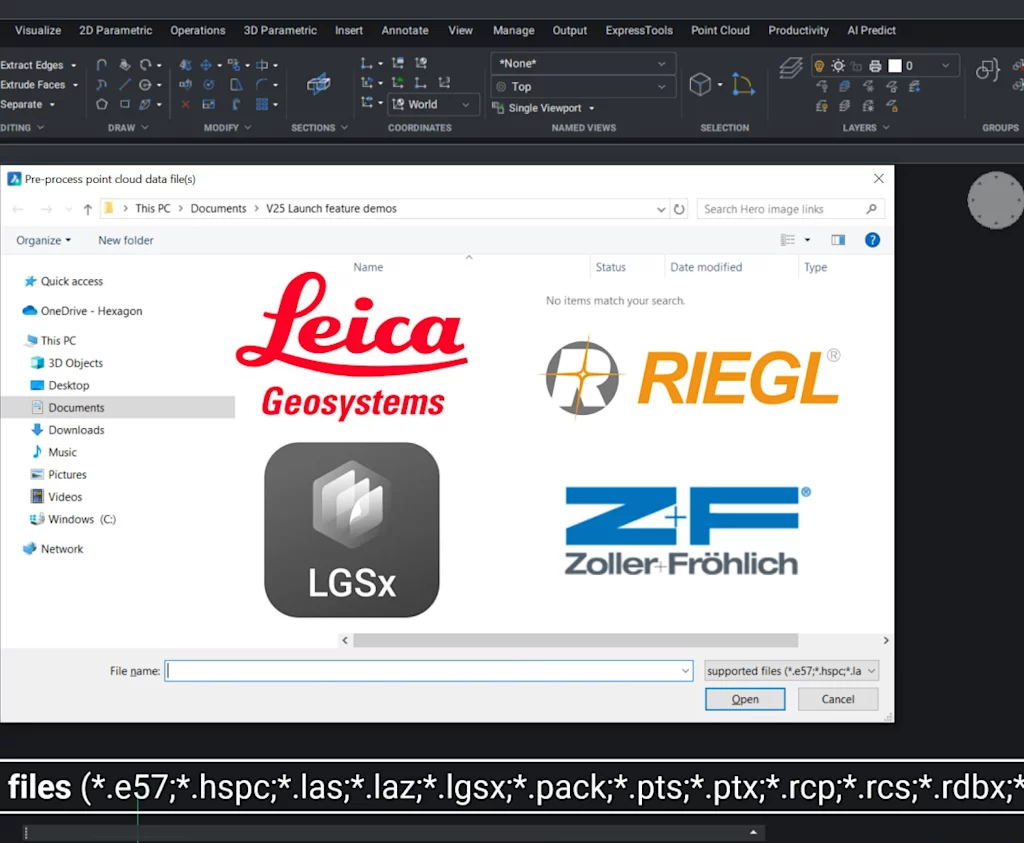This screenshot has width=1024, height=843.
Task: Click the Search Hero image links box
Action: point(791,209)
